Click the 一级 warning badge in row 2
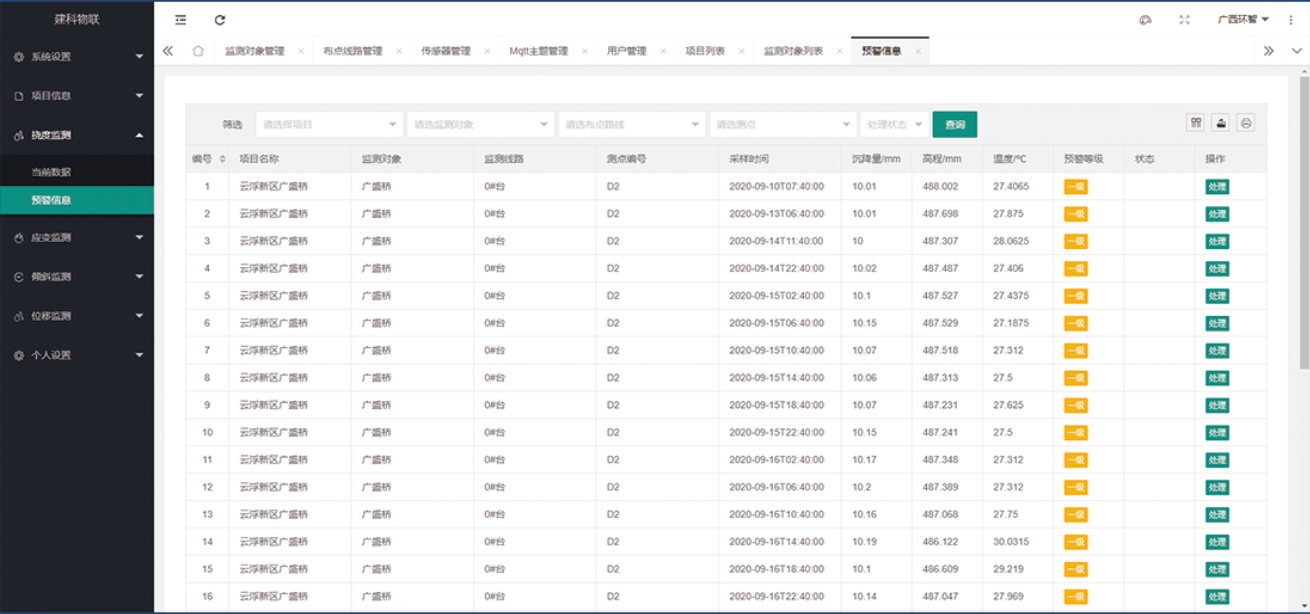The width and height of the screenshot is (1310, 614). pyautogui.click(x=1075, y=214)
